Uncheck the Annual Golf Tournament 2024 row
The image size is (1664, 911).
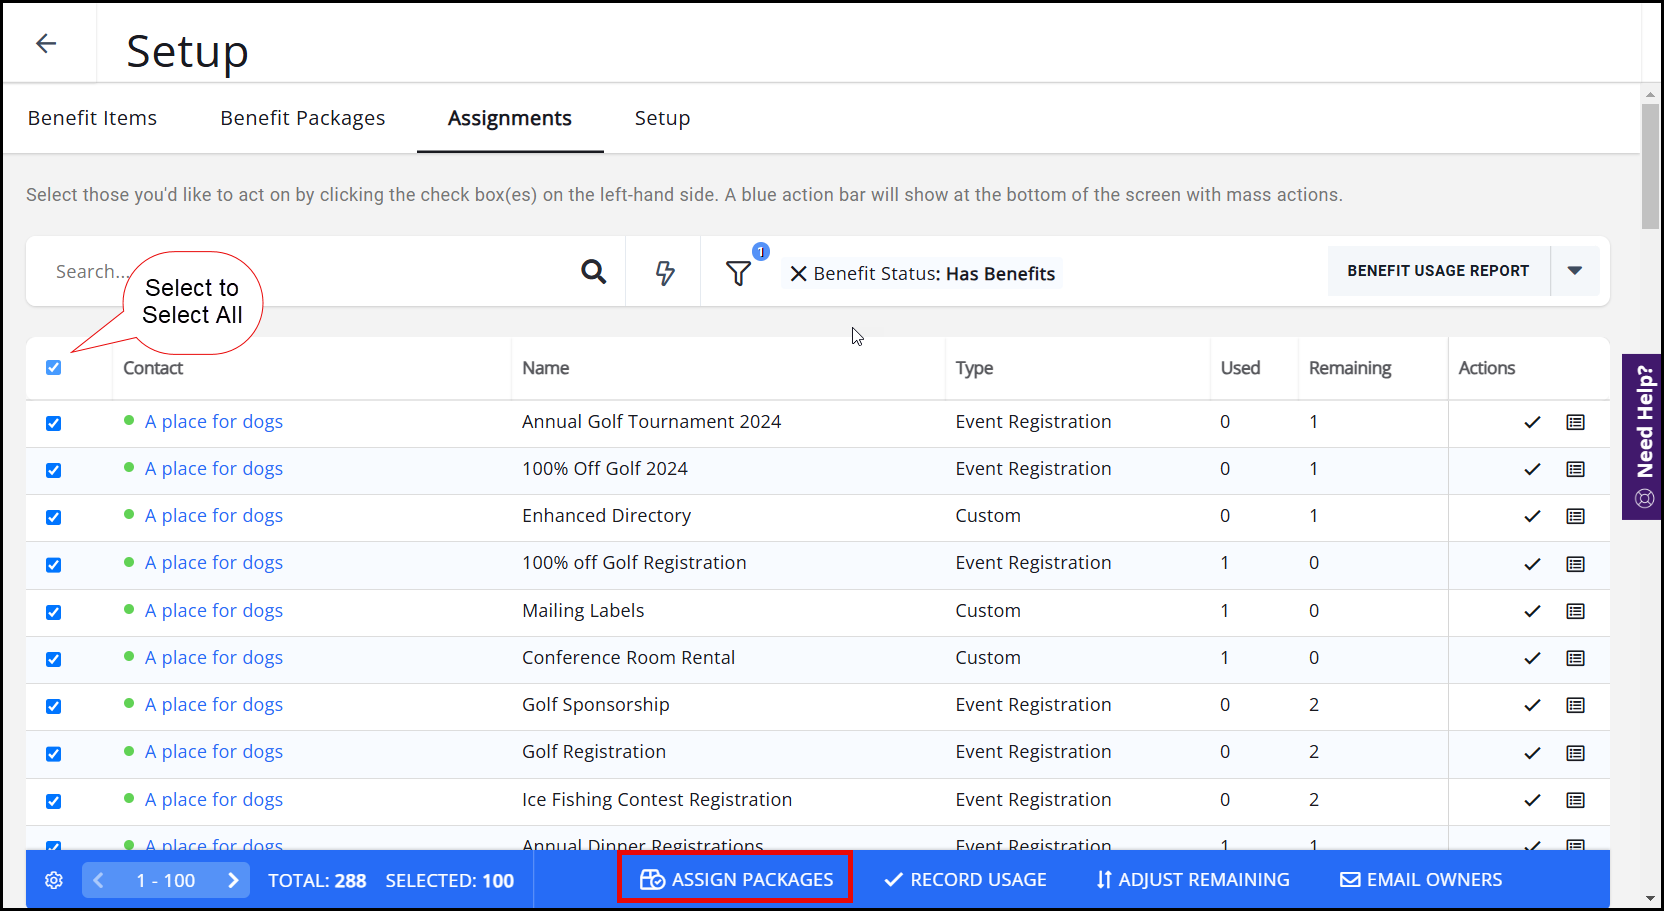[x=54, y=423]
